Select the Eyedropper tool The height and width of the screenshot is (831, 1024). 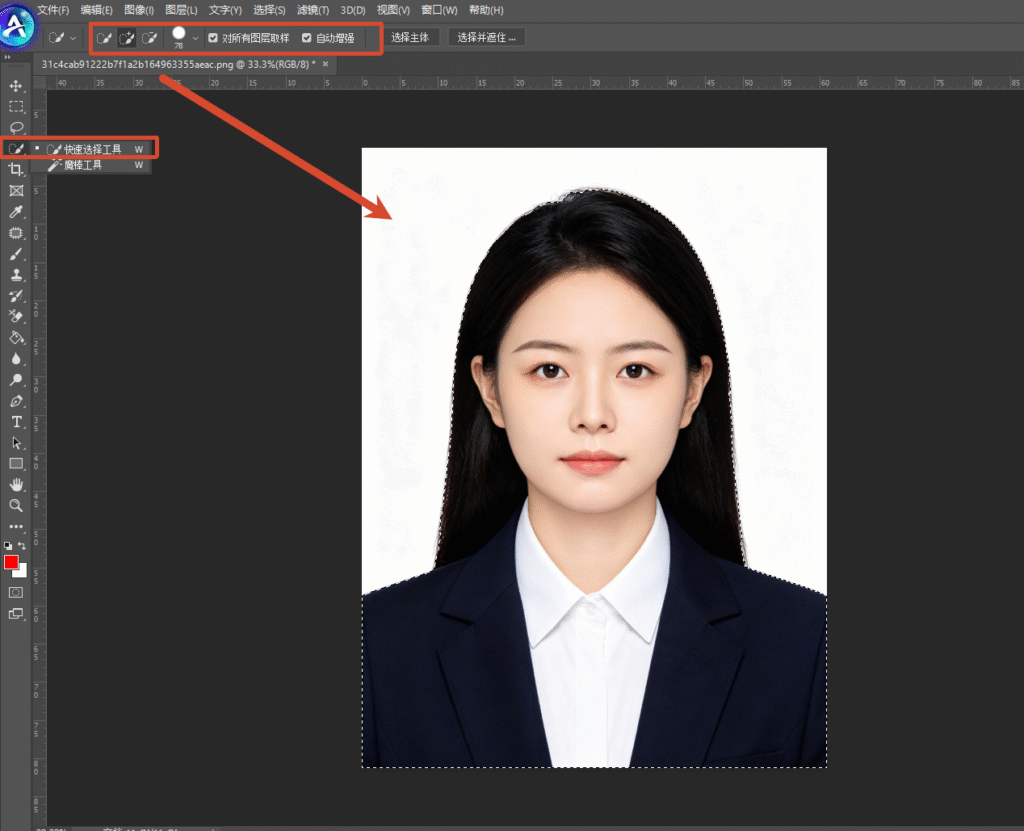click(x=16, y=212)
